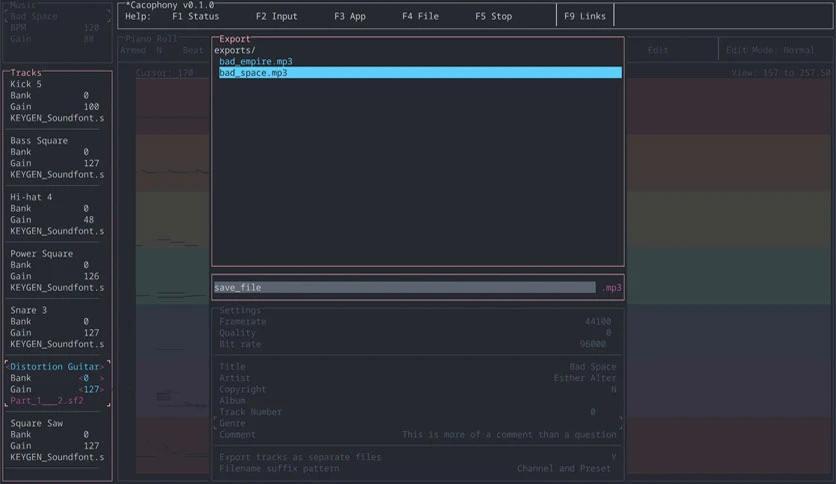This screenshot has width=836, height=484.
Task: Select the Kick 5 track
Action: pyautogui.click(x=26, y=84)
